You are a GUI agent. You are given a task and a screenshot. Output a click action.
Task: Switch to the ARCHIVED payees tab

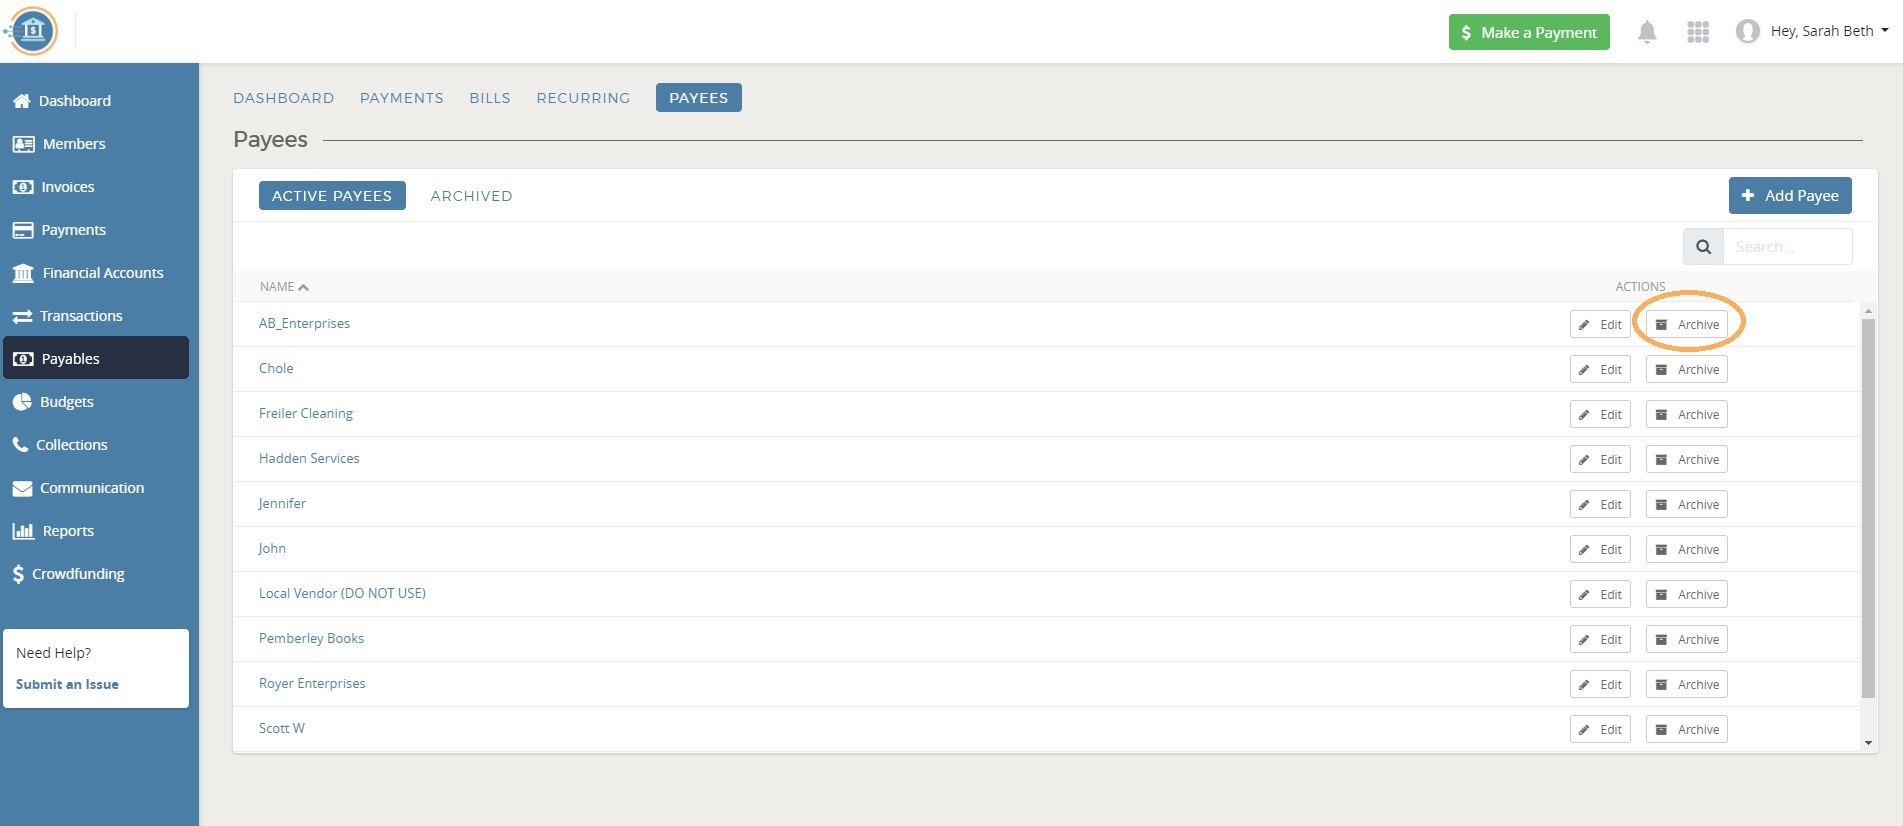pos(471,196)
